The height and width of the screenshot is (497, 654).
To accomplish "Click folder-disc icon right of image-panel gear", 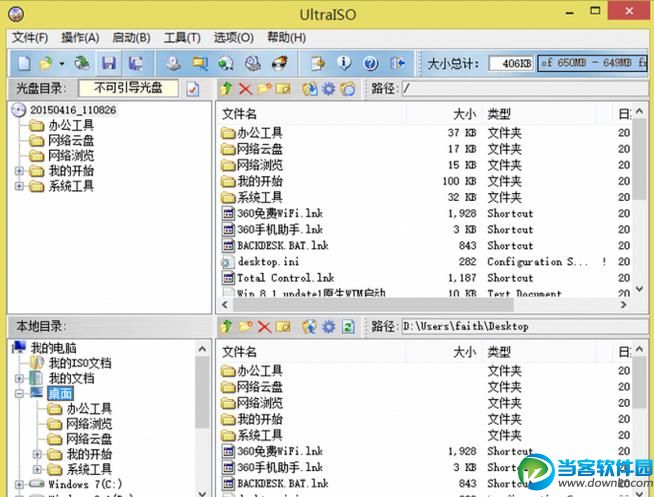I will (347, 89).
